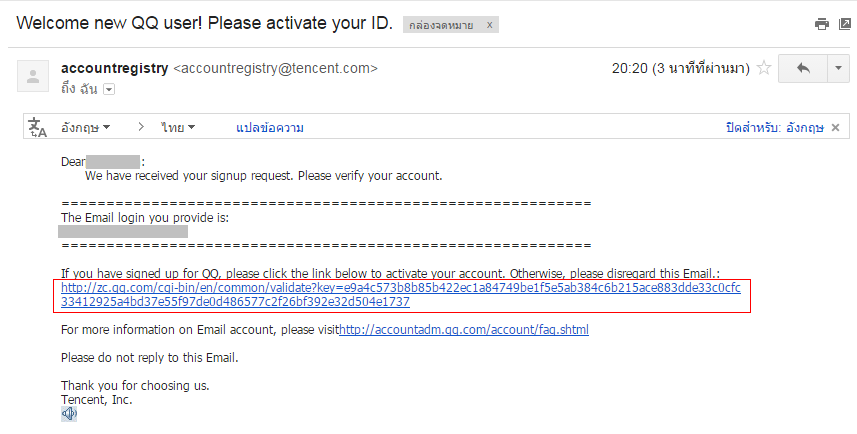Star this message from accountregistry
Viewport: 857px width, 434px height.
764,68
